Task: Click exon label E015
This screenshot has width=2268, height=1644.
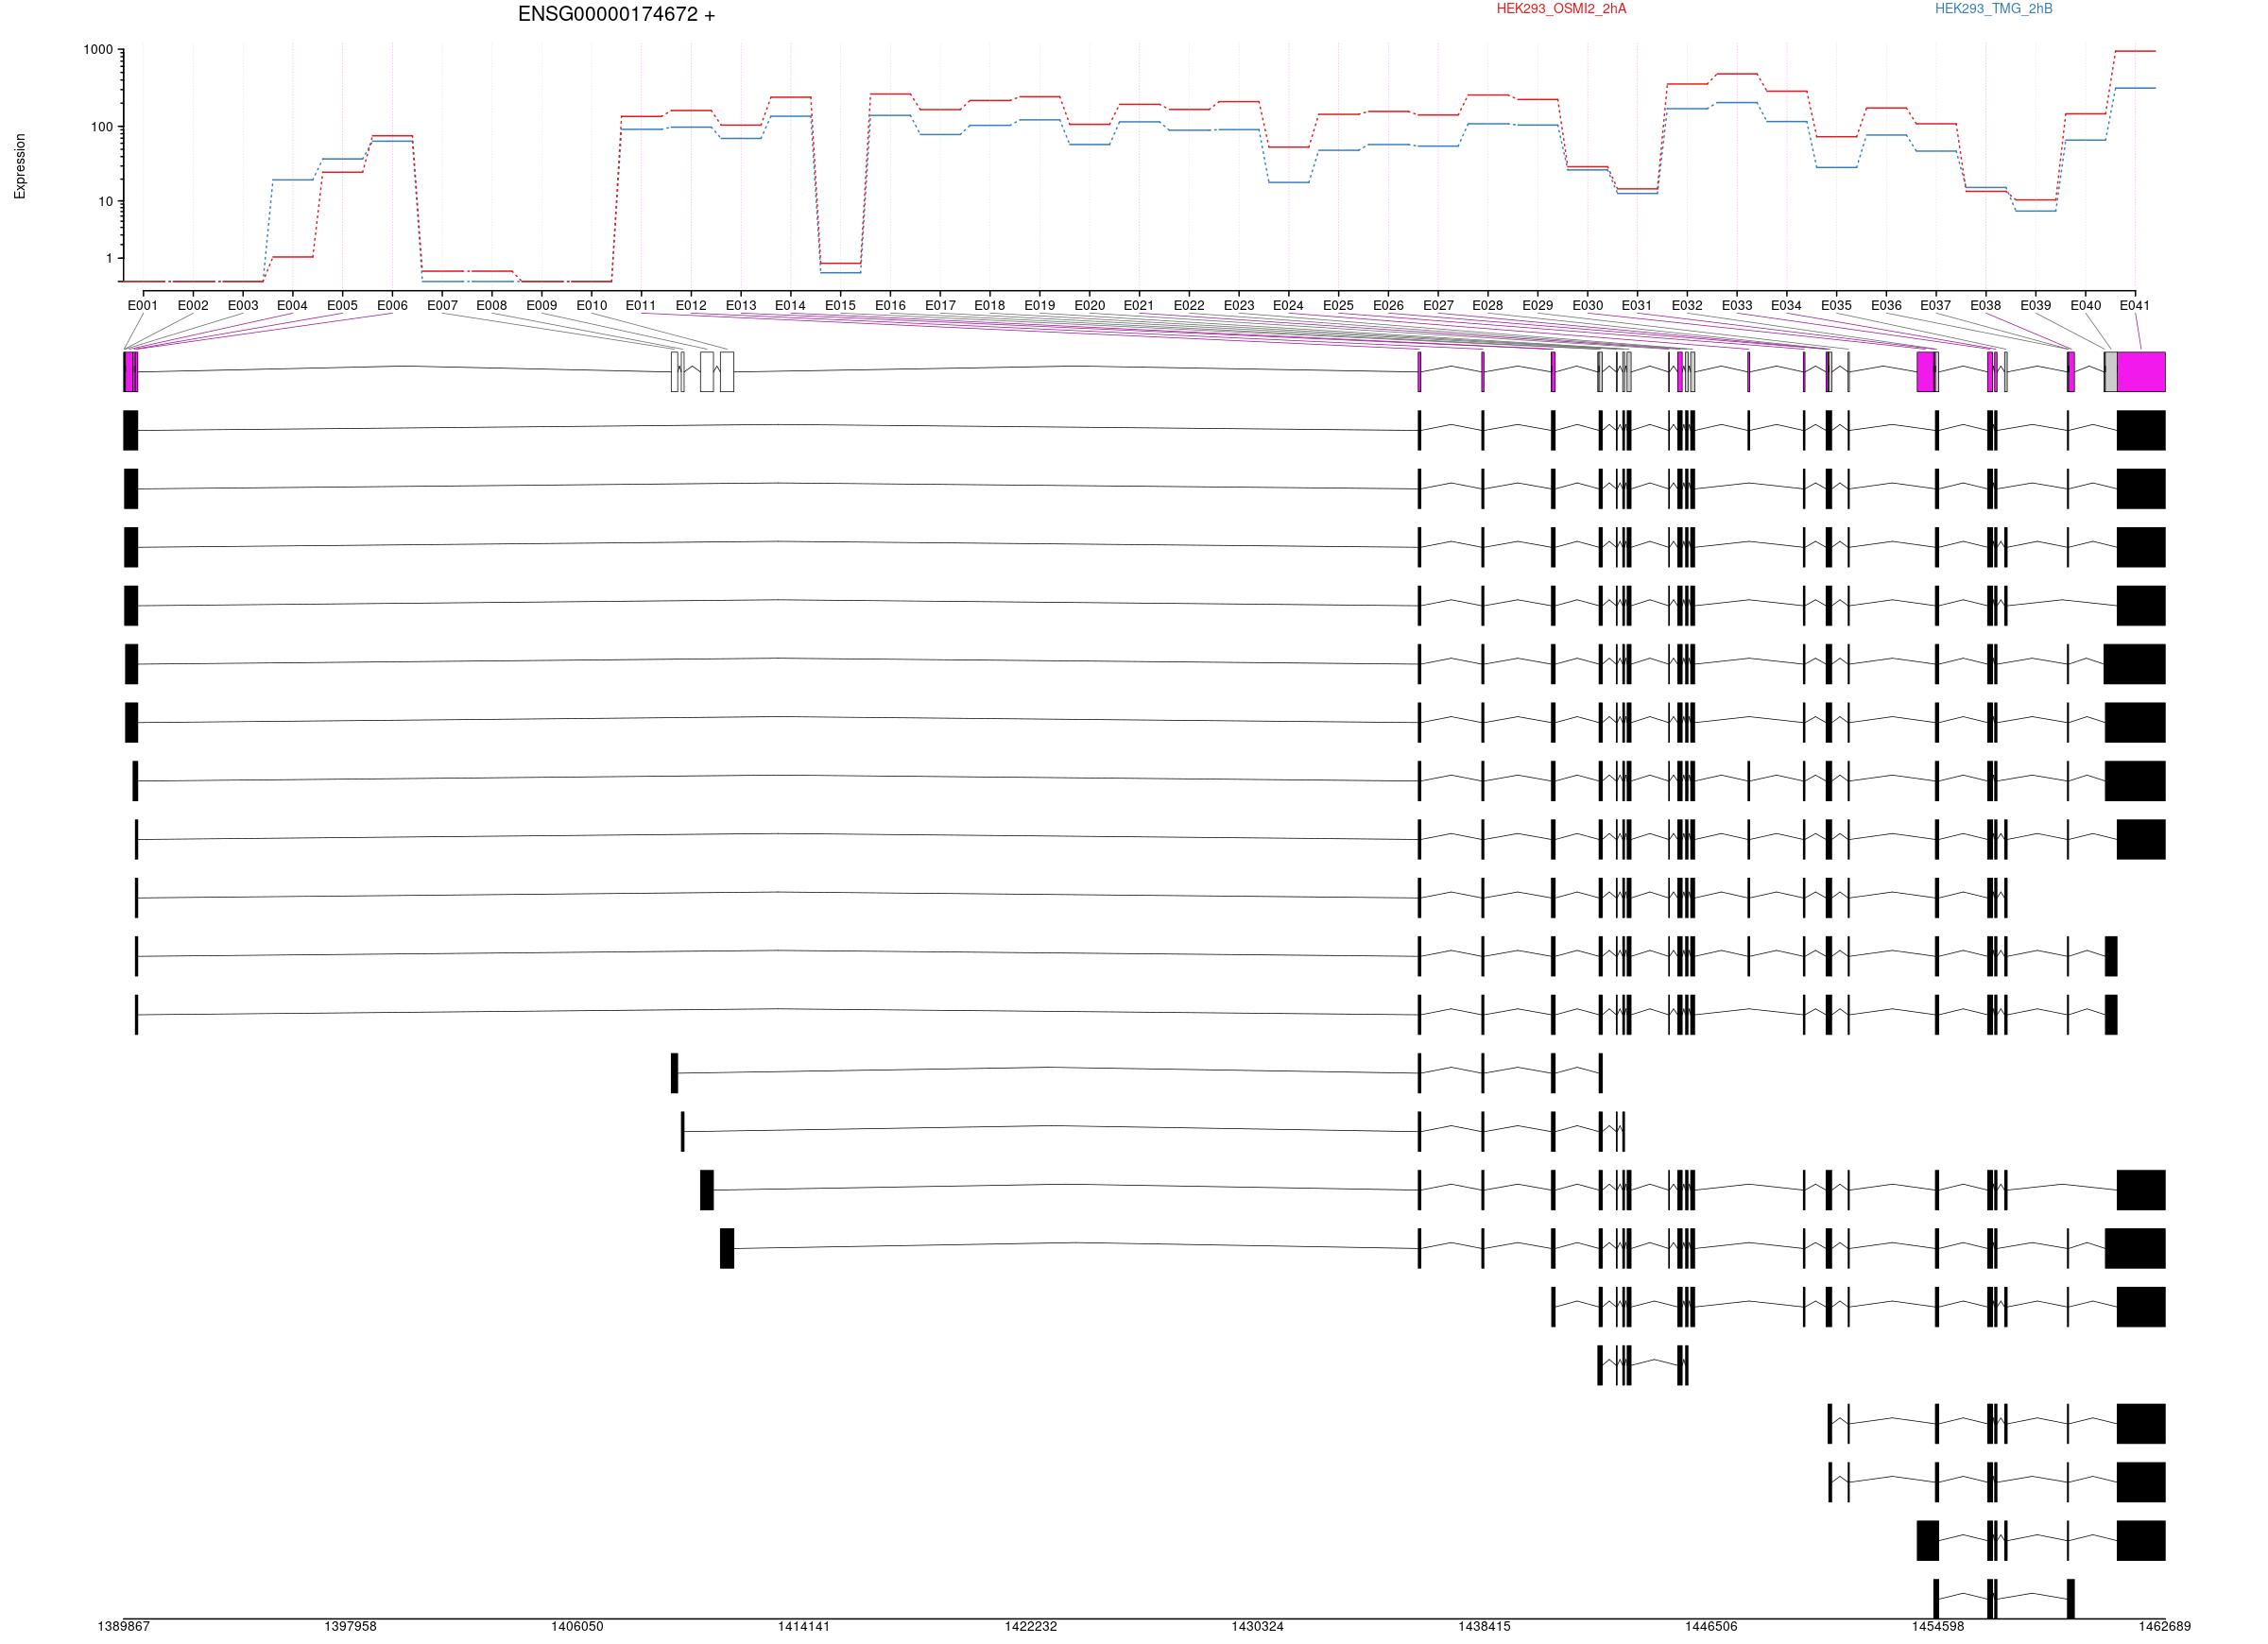Action: [840, 306]
